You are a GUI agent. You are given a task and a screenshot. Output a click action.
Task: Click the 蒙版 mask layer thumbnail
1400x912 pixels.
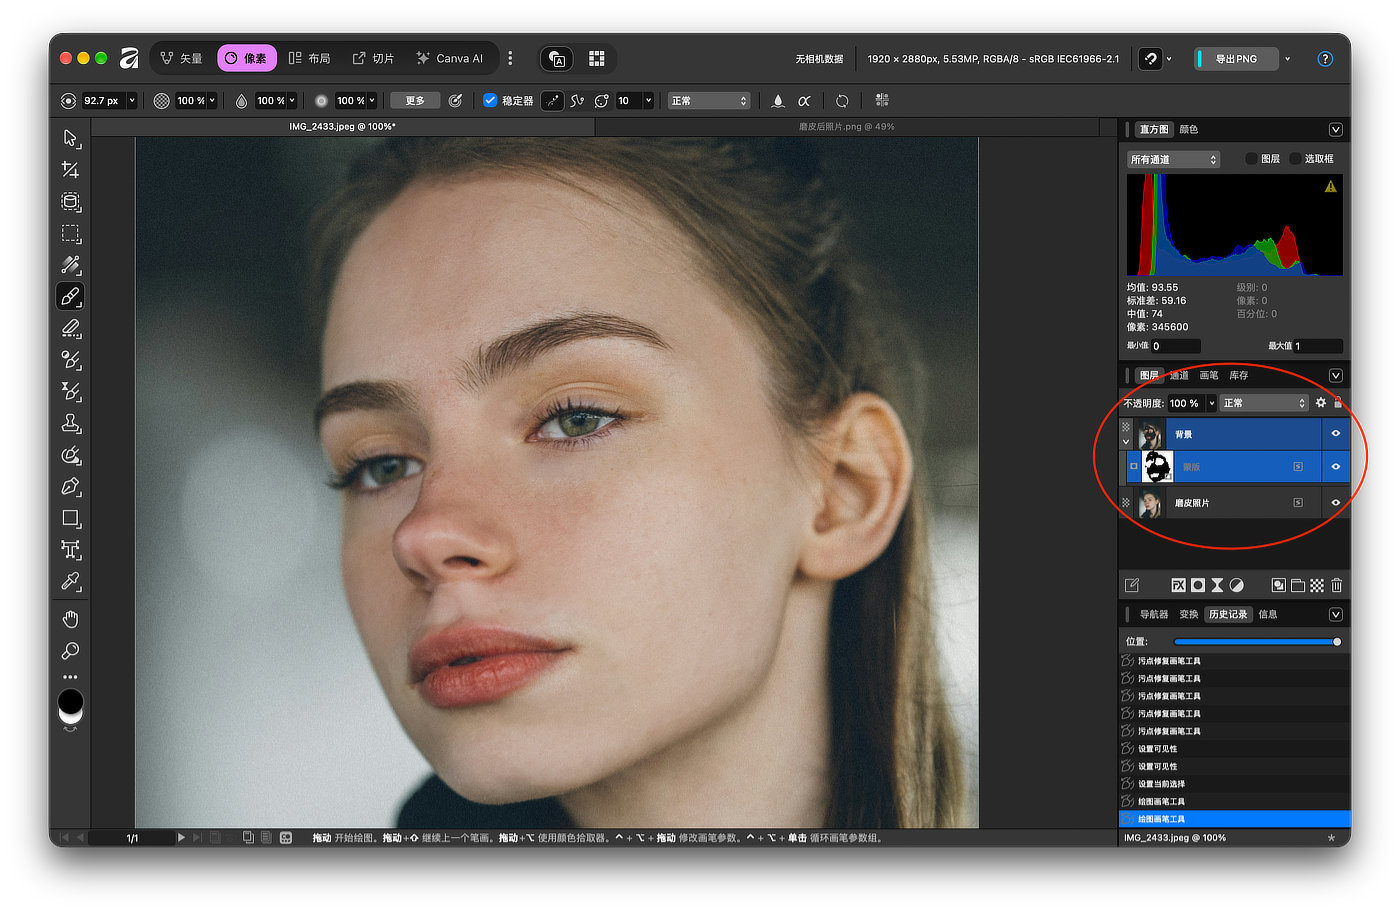point(1157,467)
